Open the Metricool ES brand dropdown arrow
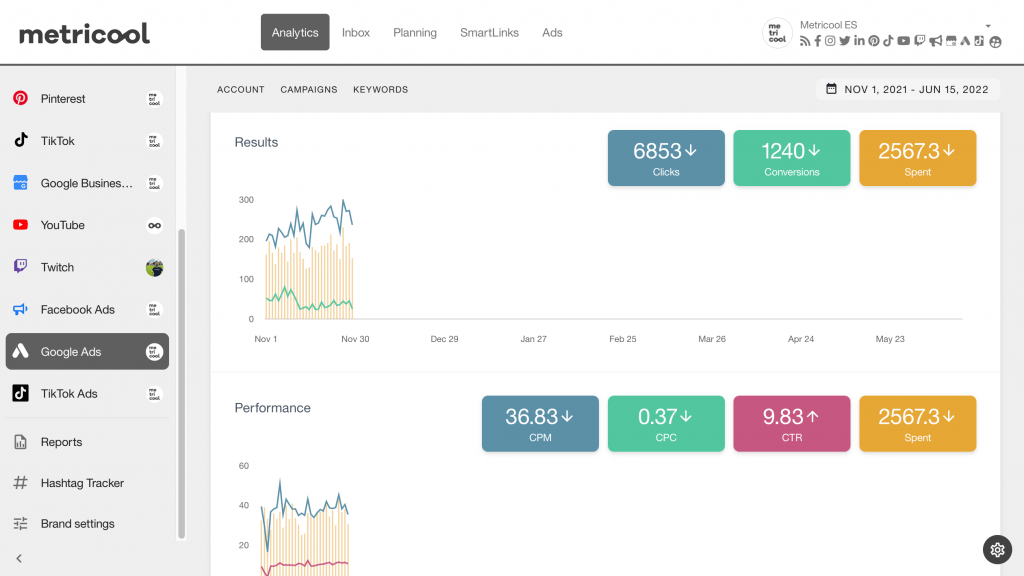 point(988,26)
